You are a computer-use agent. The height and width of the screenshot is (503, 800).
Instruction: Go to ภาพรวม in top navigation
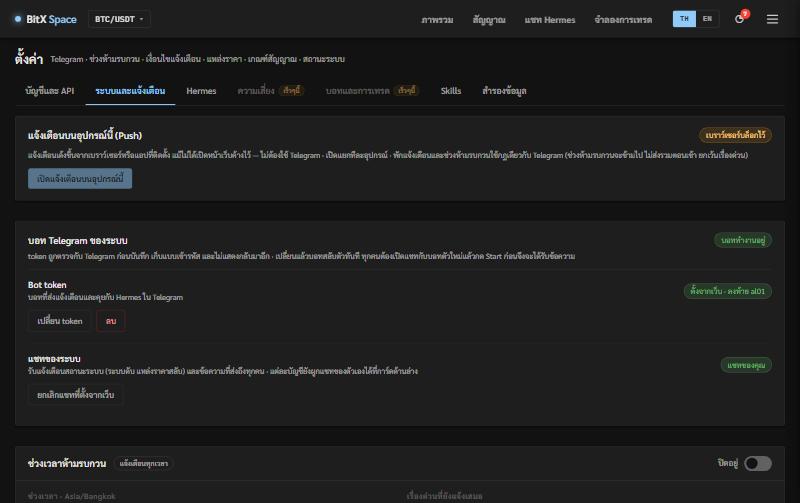pyautogui.click(x=437, y=20)
